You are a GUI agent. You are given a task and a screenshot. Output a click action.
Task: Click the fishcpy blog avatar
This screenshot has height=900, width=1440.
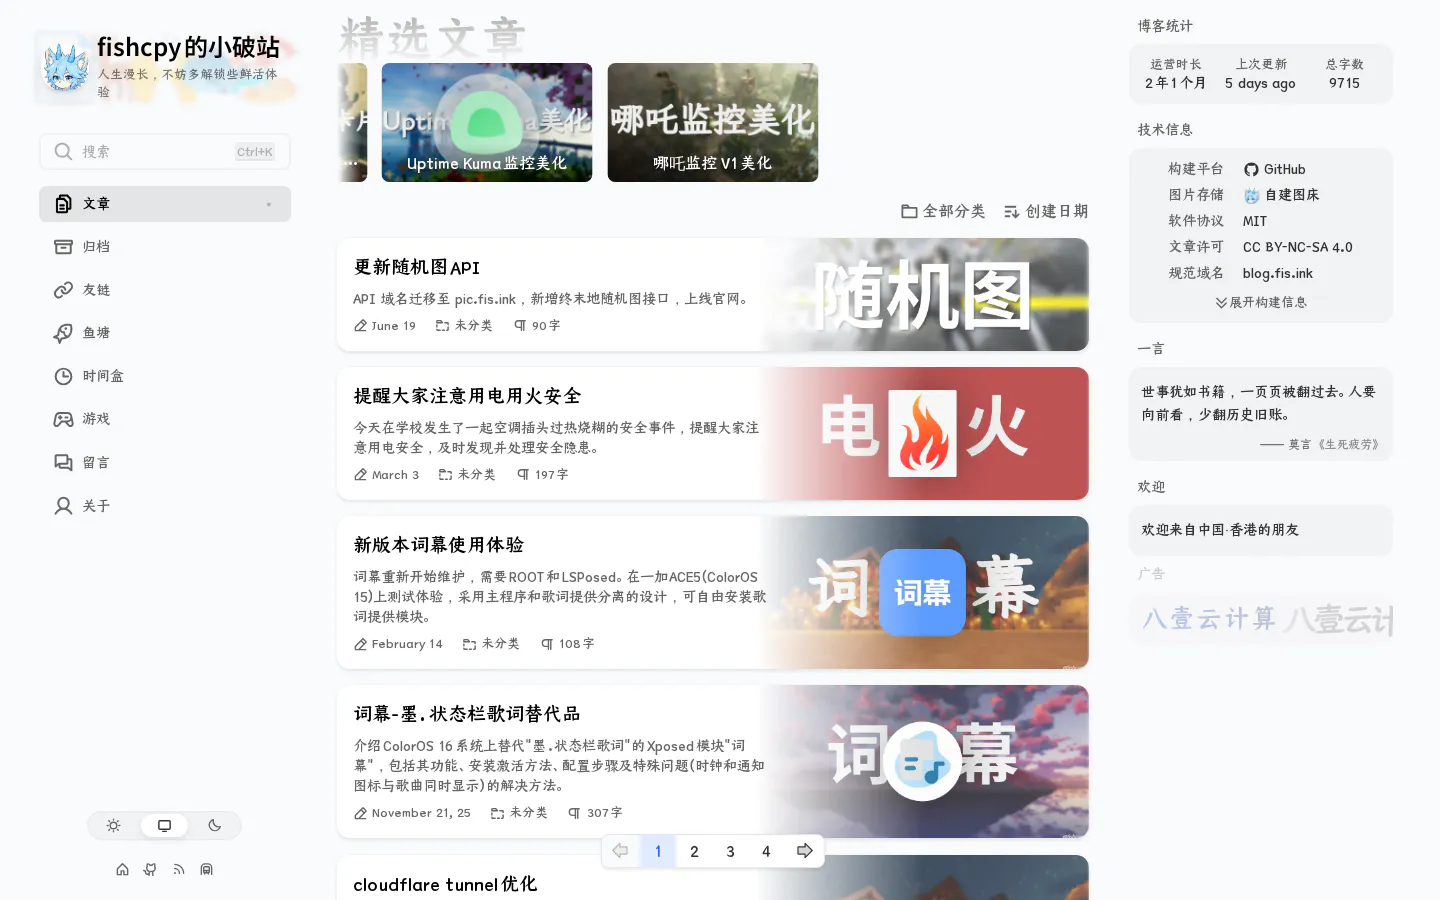pos(65,67)
